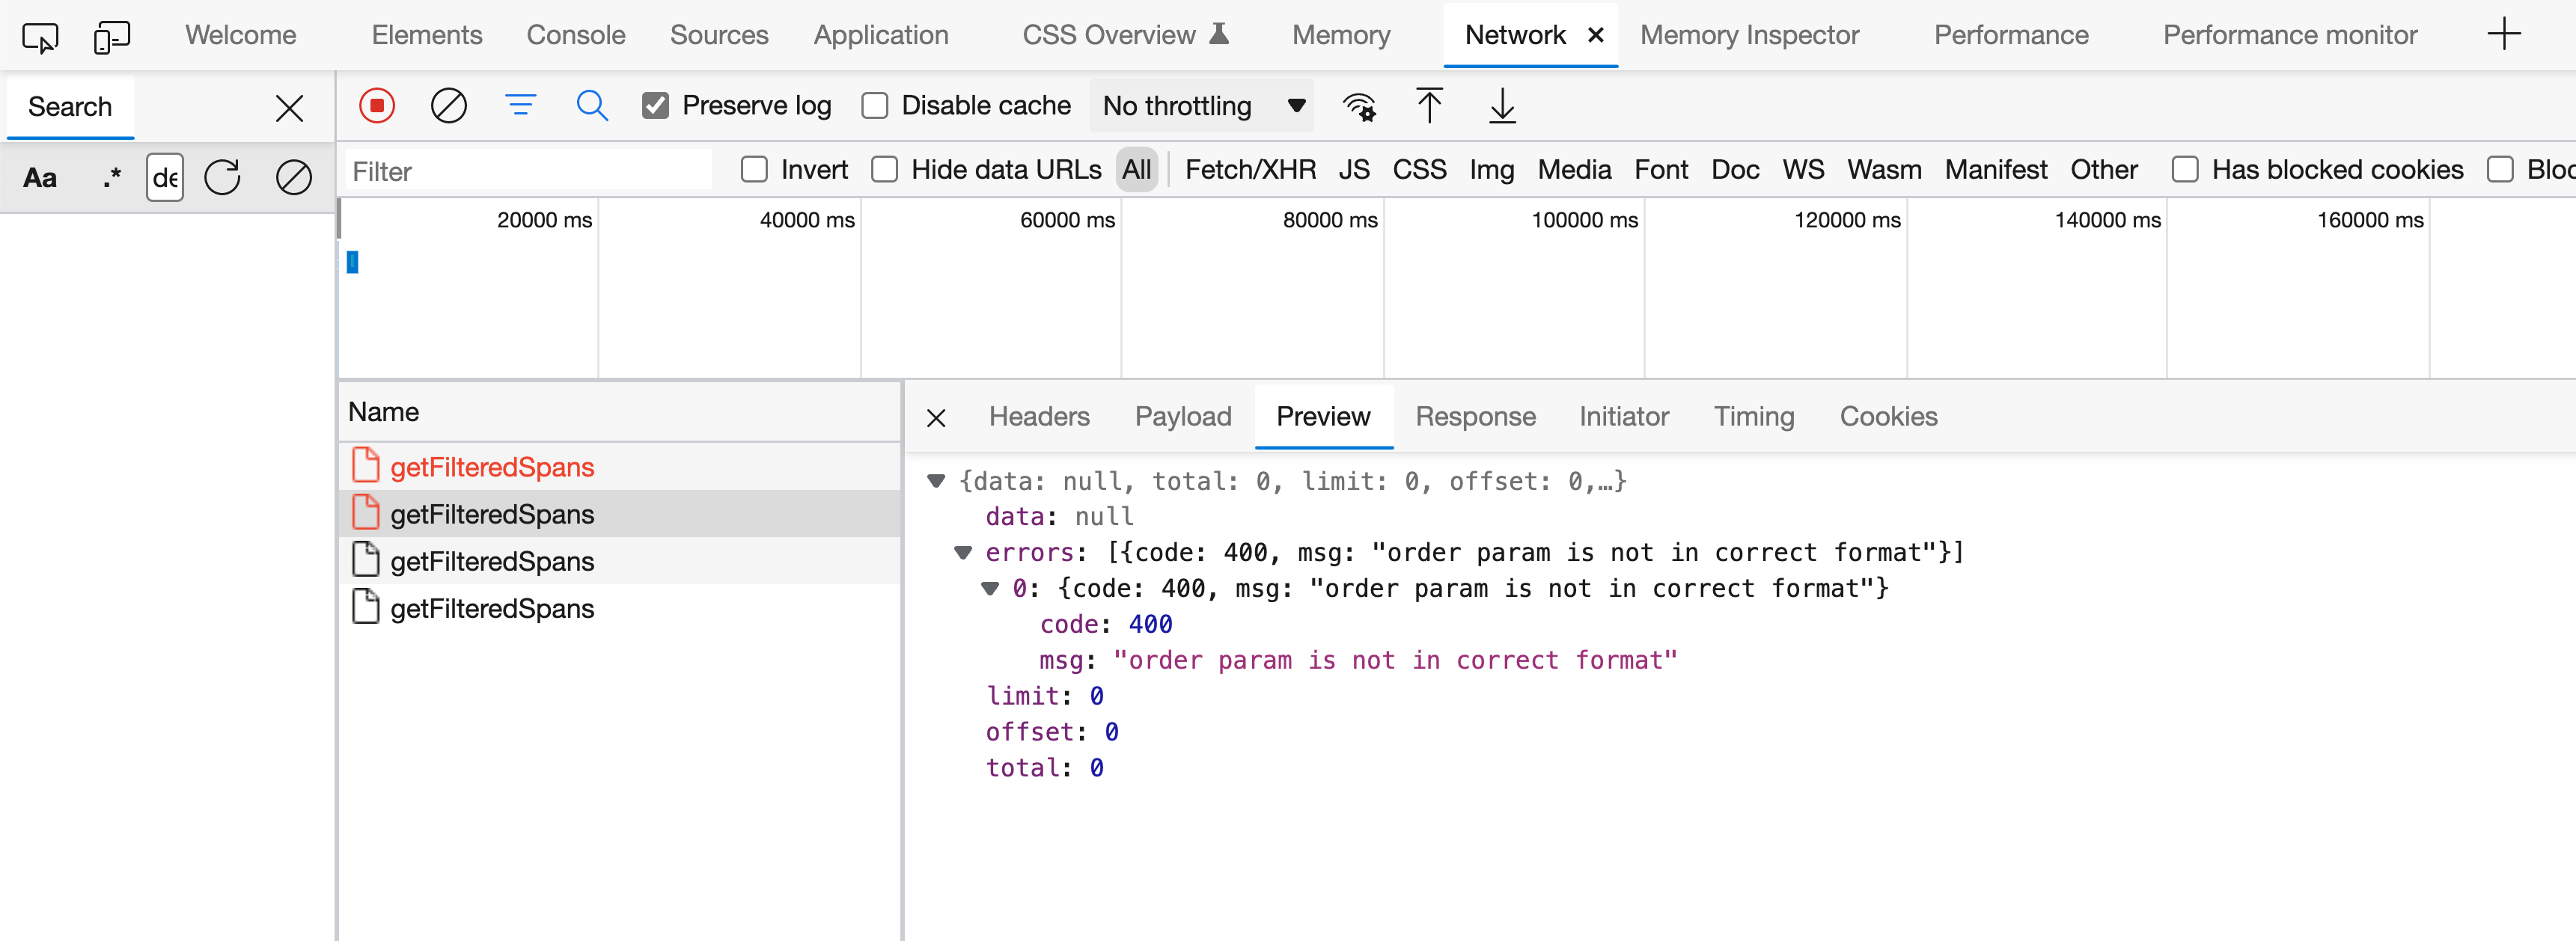Select the inspect element cursor tool

[x=40, y=36]
